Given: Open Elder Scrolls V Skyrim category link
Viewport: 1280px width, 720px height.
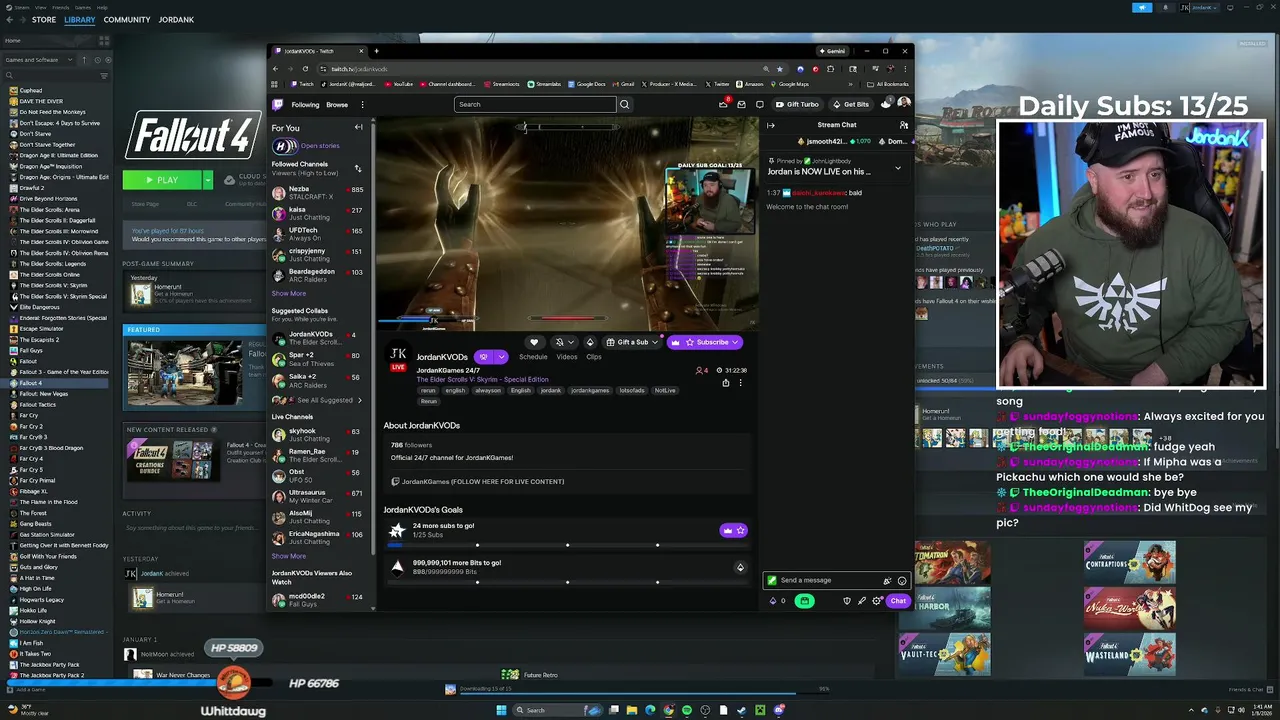Looking at the screenshot, I should tap(483, 380).
